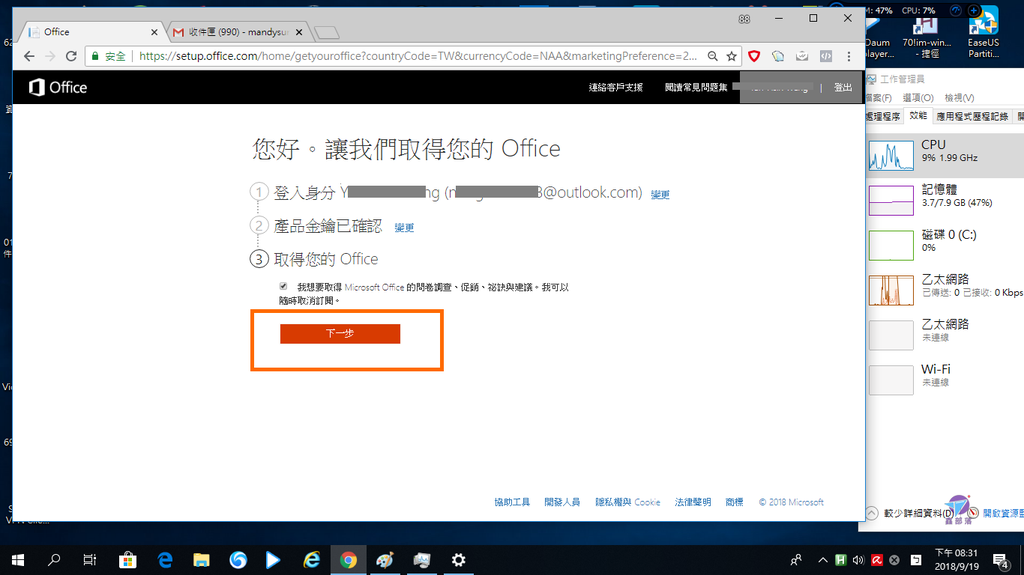1024x575 pixels.
Task: Click the orange 下一步 button
Action: [x=340, y=333]
